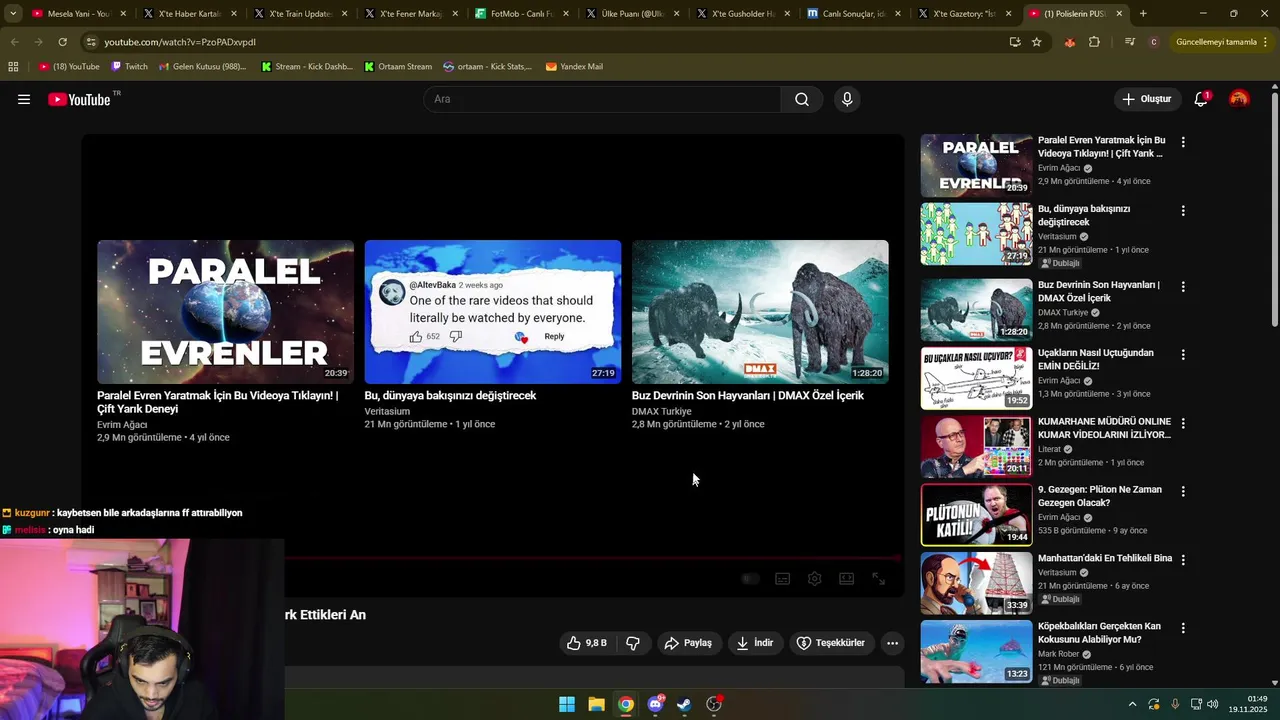Open File Explorer from taskbar
The image size is (1280, 720).
coord(596,704)
